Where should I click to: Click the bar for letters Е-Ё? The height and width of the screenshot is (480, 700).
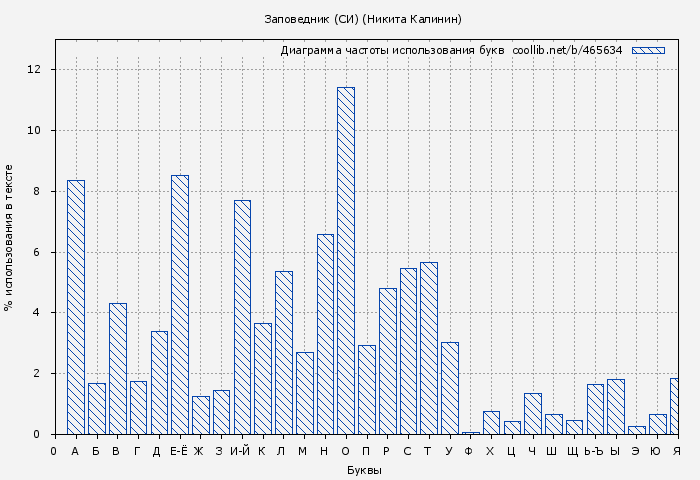(180, 304)
